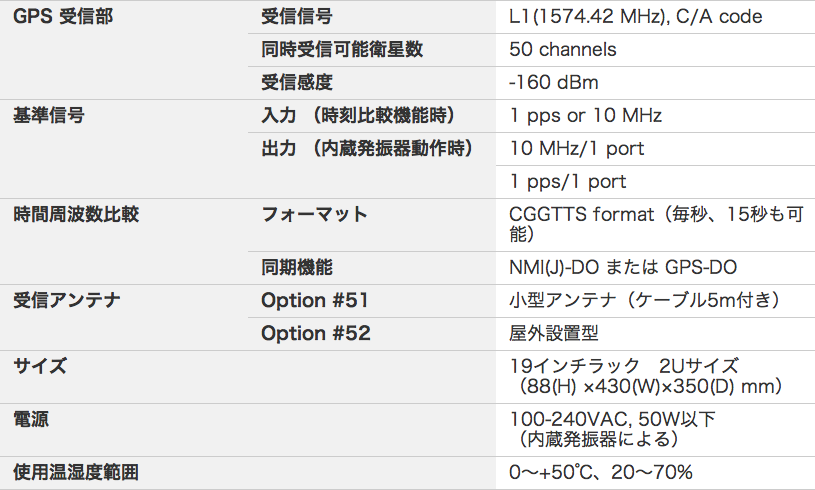Select the 50 channels value cell
Viewport: 815px width, 490px height.
pos(563,49)
